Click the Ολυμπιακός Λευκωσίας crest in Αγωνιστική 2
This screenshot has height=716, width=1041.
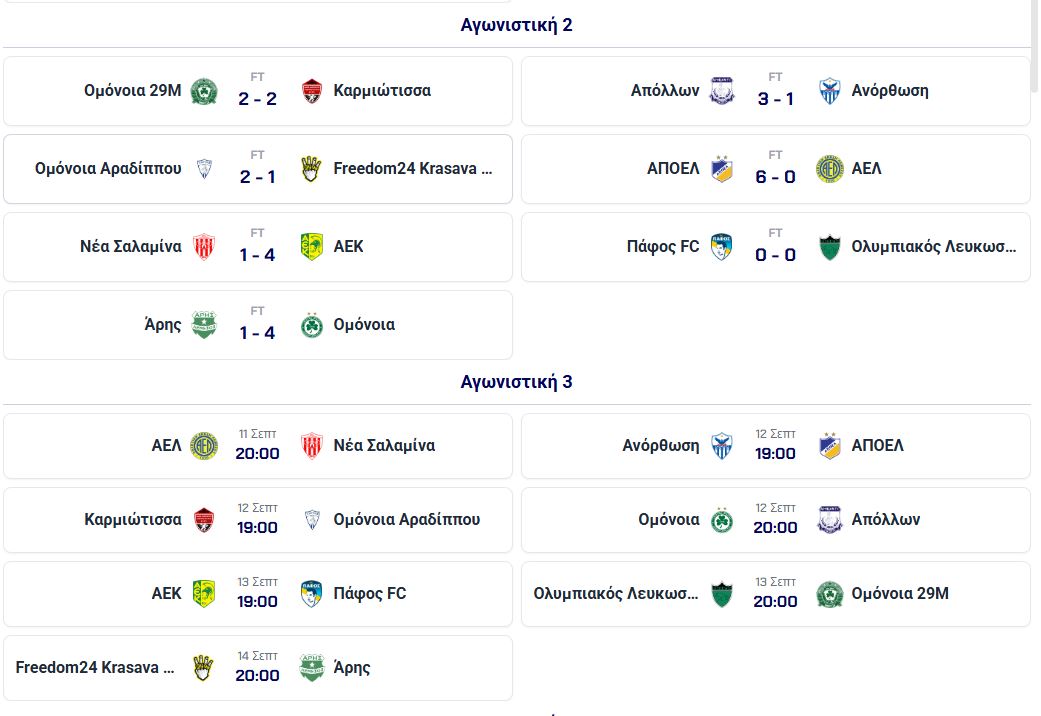click(x=830, y=247)
